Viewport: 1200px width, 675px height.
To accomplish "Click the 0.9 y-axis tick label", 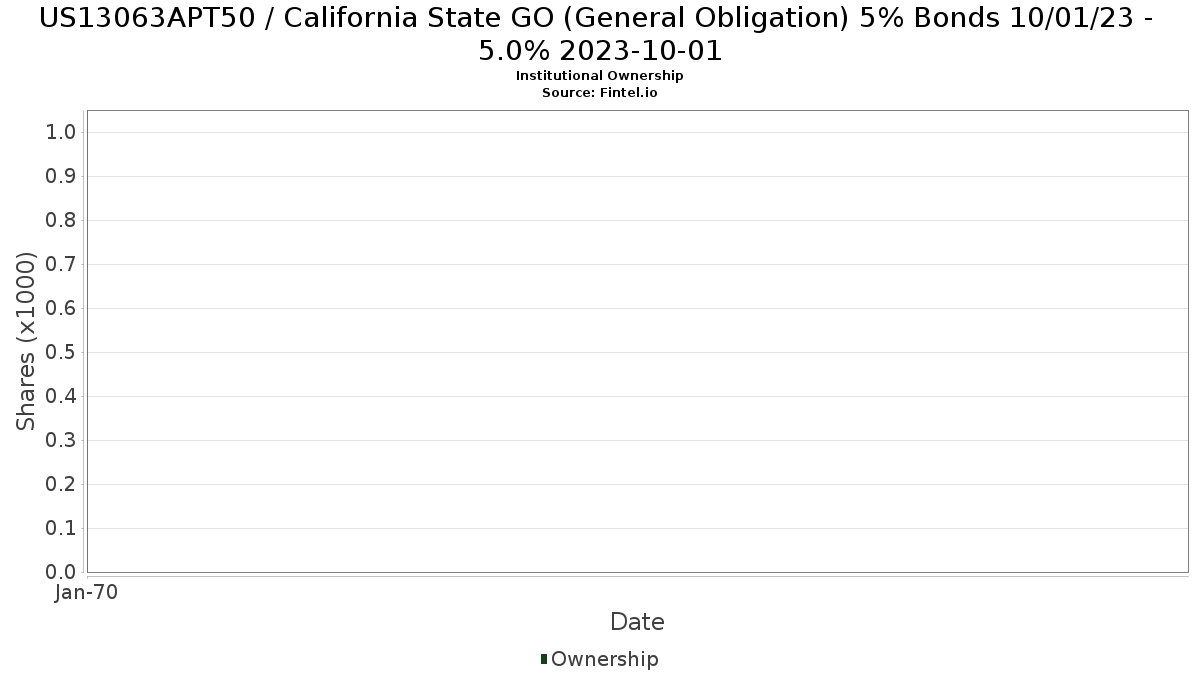I will point(60,176).
